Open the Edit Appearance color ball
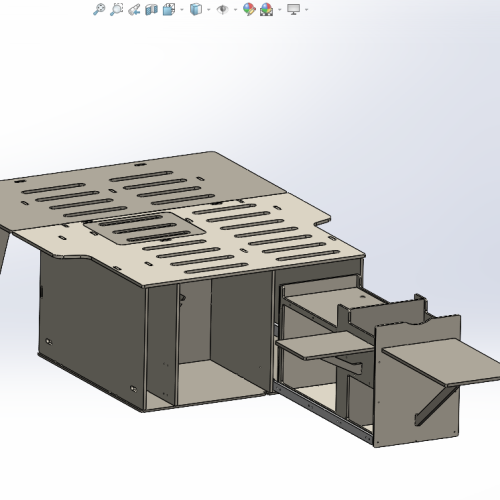Viewport: 500px width, 500px height. [249, 9]
